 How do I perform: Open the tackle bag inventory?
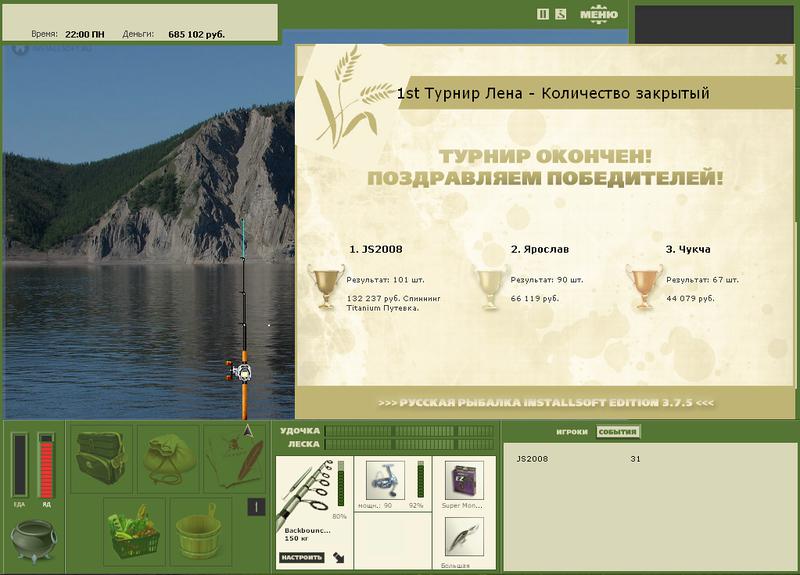[x=101, y=458]
